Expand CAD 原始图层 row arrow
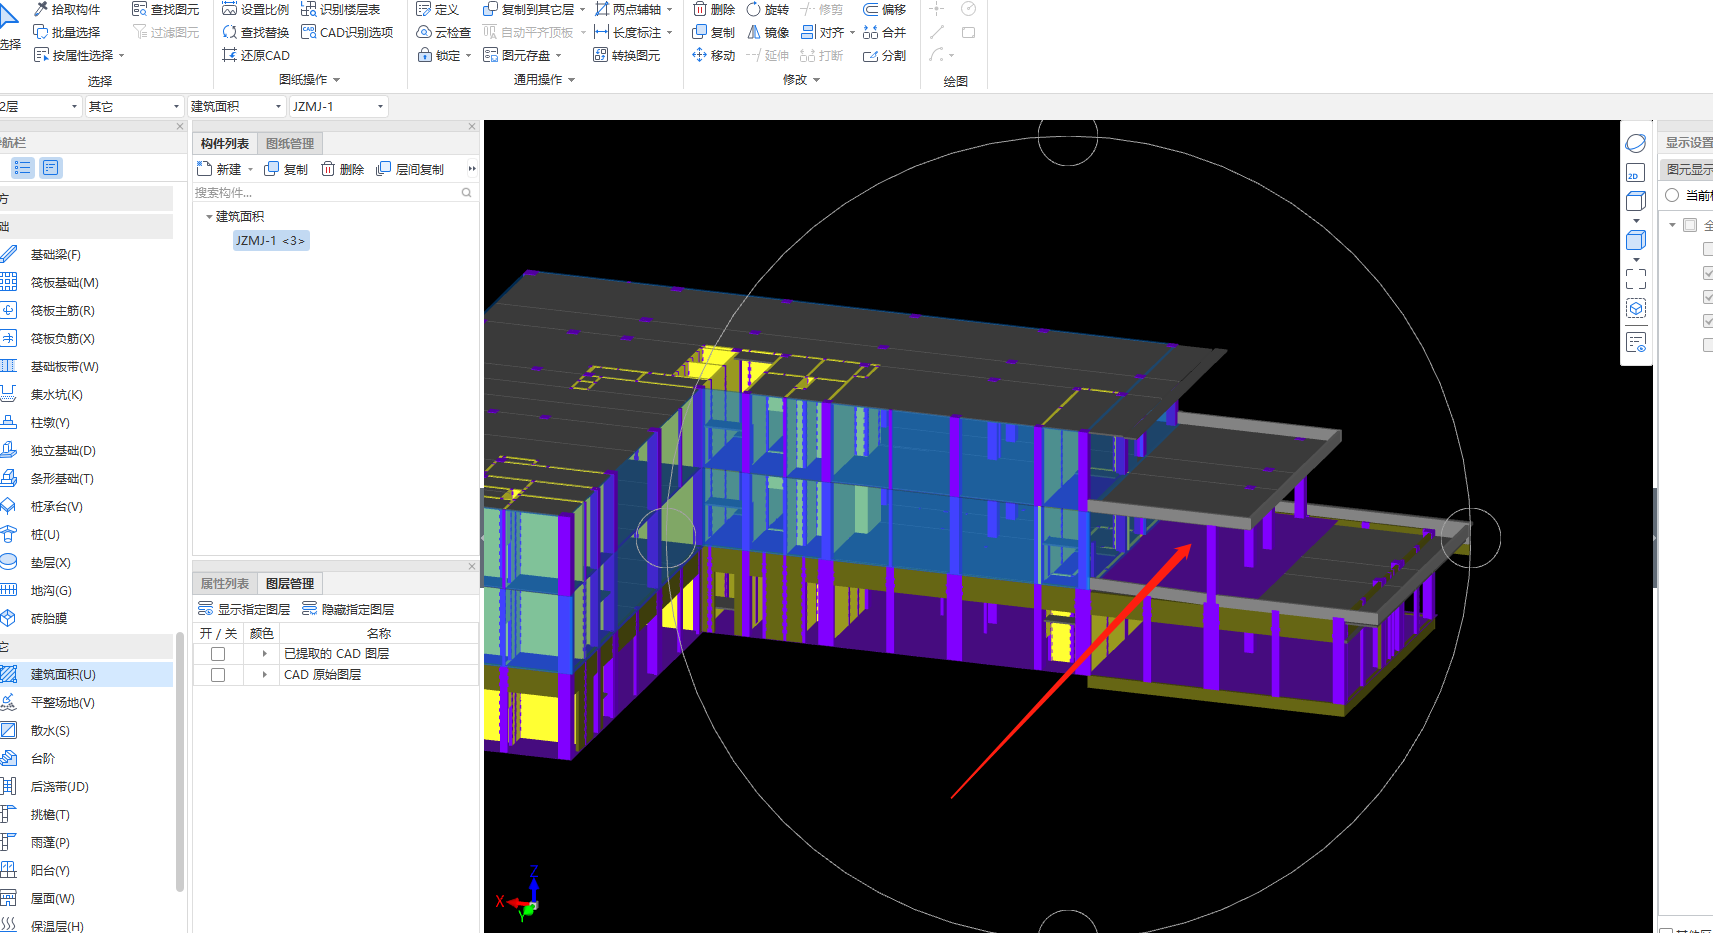Viewport: 1713px width, 933px height. [x=265, y=675]
